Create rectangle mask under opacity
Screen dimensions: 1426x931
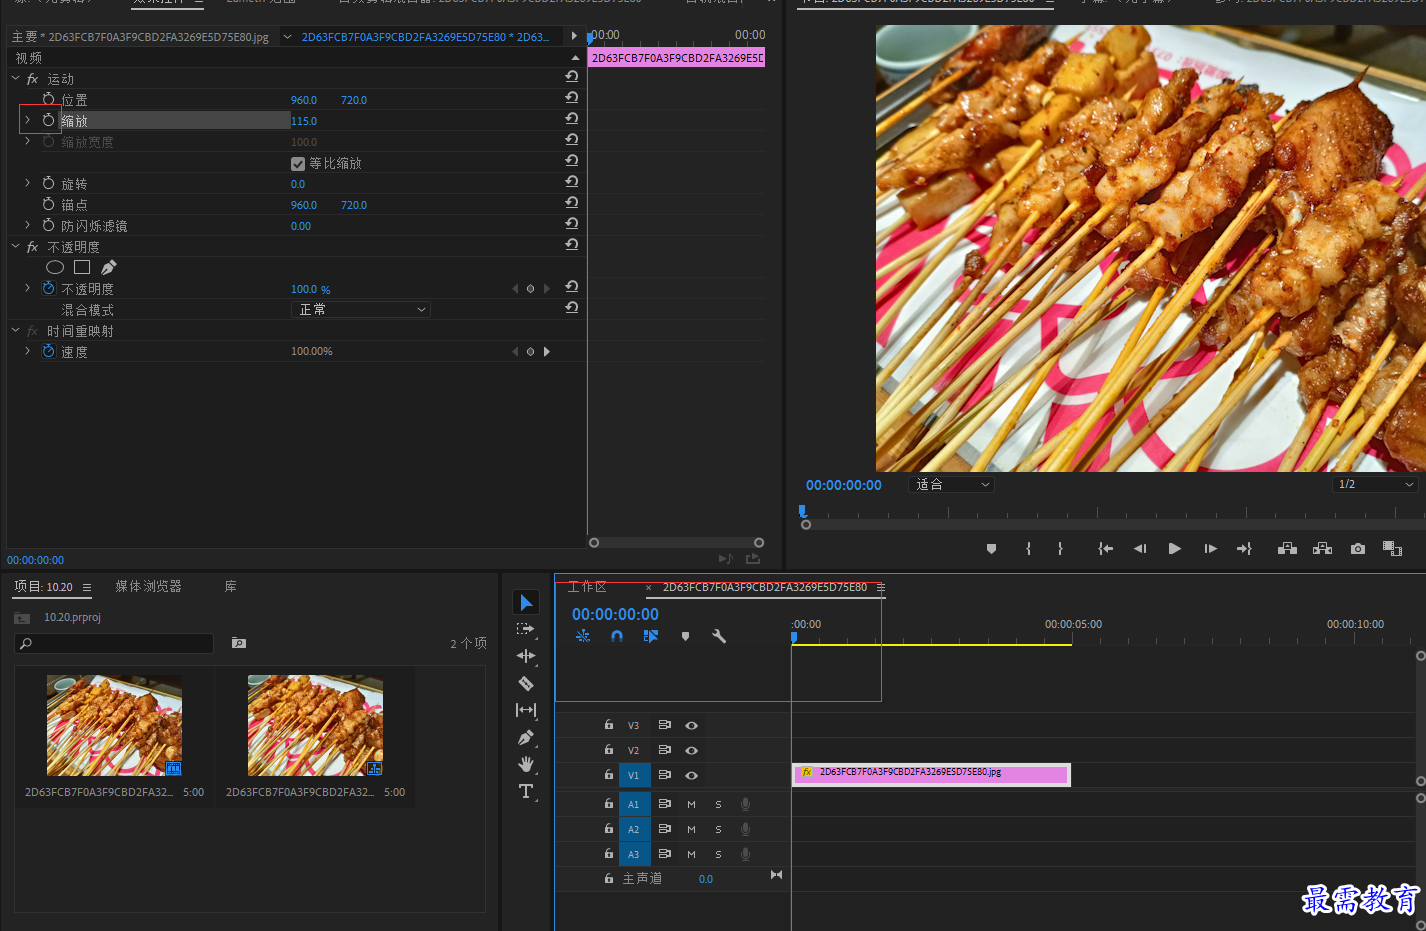coord(82,267)
